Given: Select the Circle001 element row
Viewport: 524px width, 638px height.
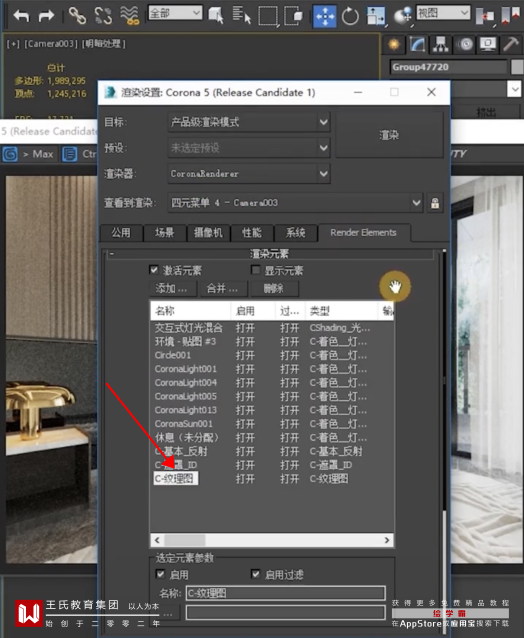Looking at the screenshot, I should click(x=272, y=355).
